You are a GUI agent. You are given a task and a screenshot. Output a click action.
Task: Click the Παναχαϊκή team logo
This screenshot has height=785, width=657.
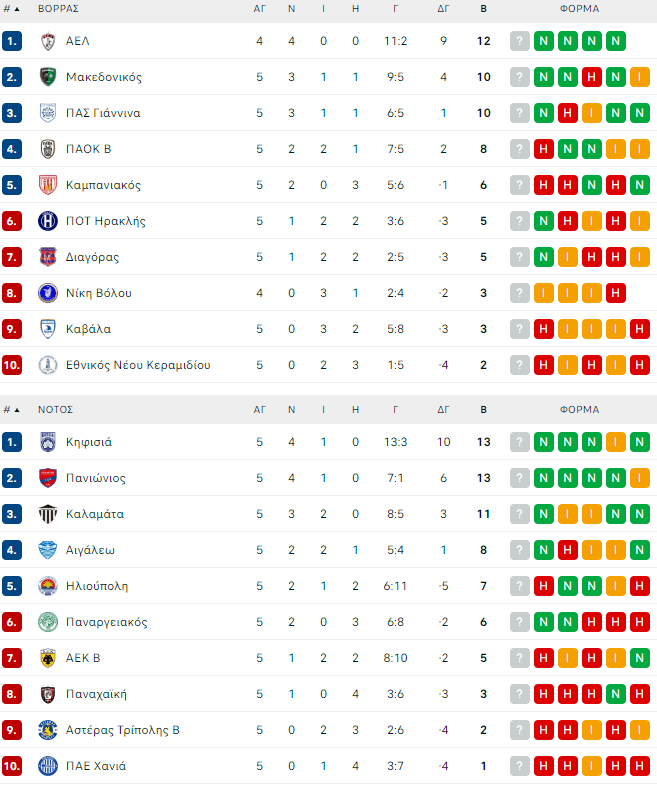(47, 694)
